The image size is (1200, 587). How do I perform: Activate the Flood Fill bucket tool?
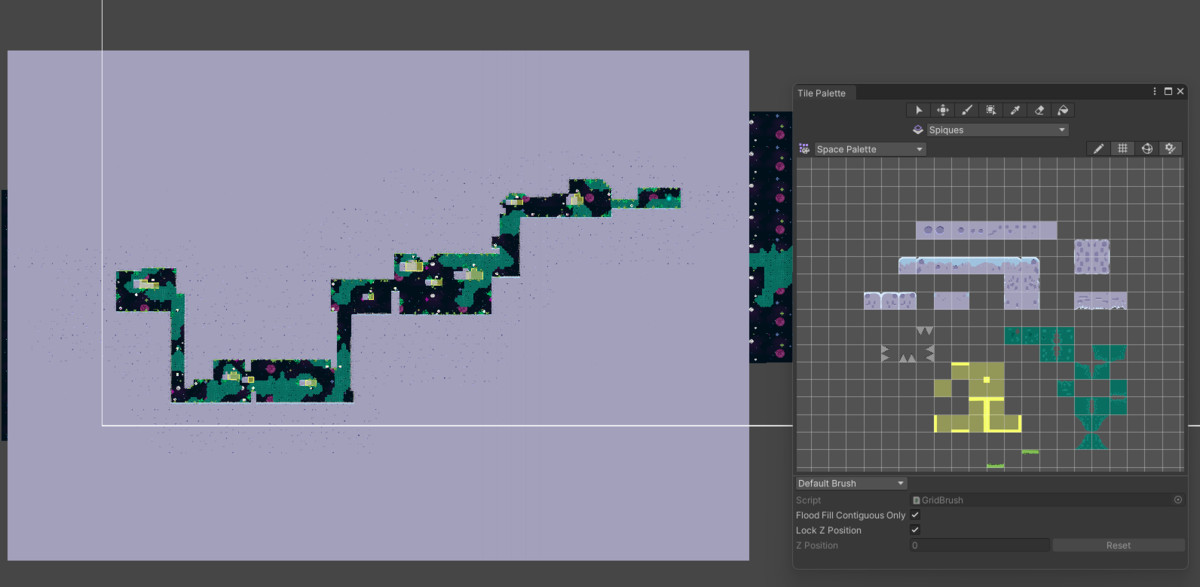click(x=1062, y=109)
